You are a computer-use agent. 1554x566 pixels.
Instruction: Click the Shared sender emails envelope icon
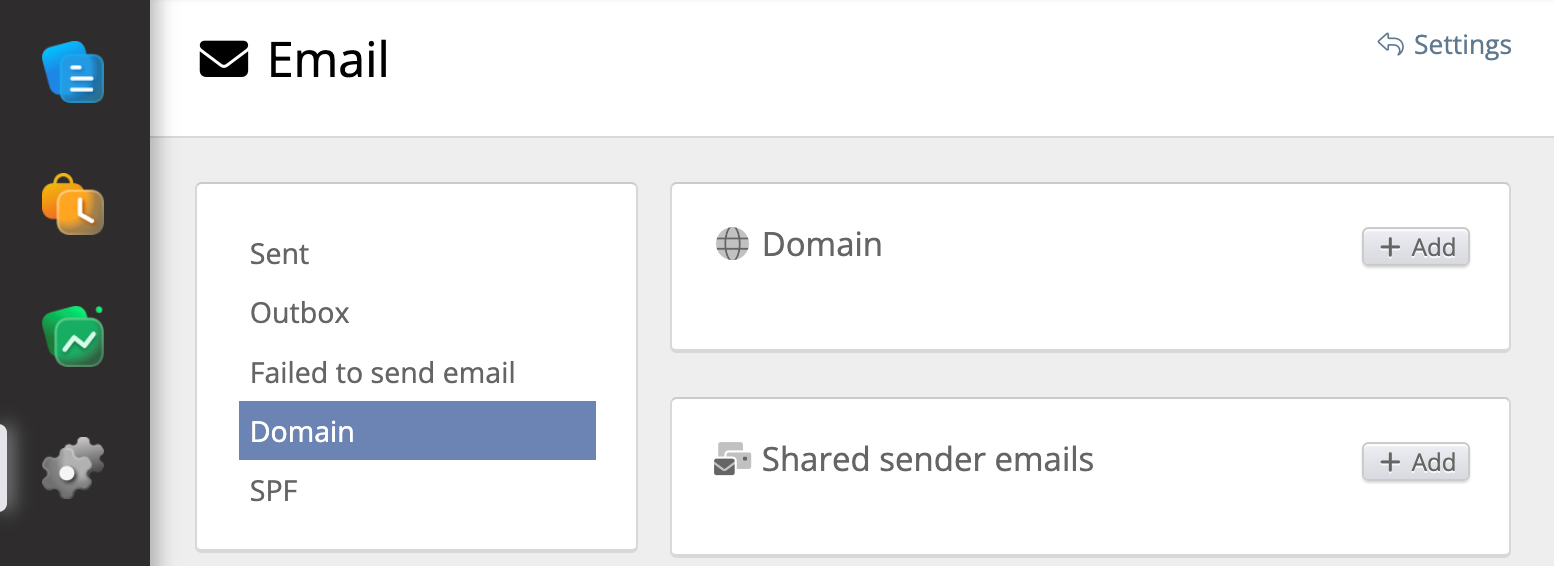tap(732, 460)
